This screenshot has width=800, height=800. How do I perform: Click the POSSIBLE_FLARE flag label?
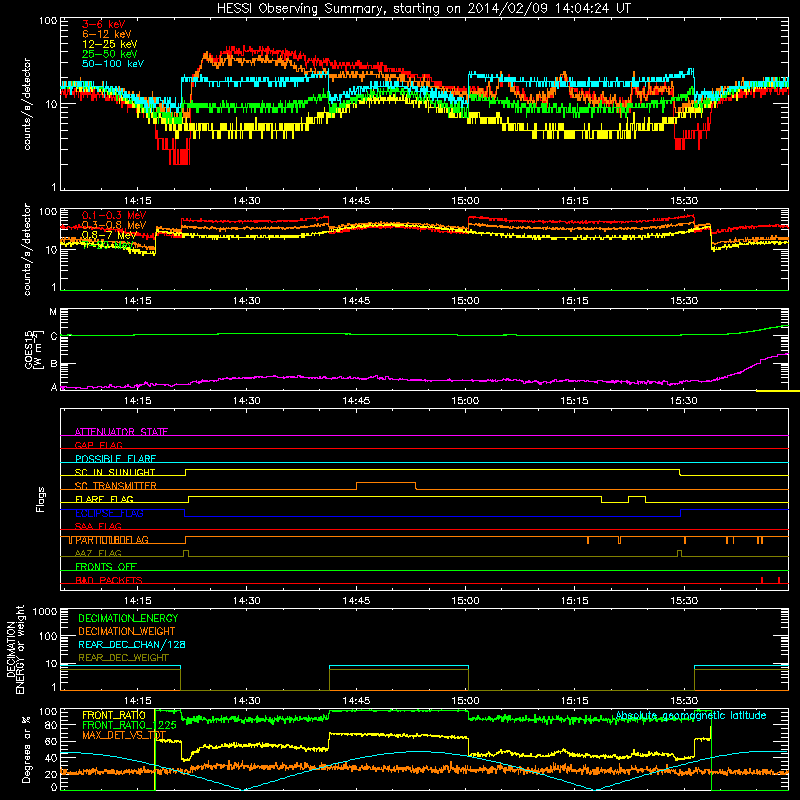(x=115, y=459)
